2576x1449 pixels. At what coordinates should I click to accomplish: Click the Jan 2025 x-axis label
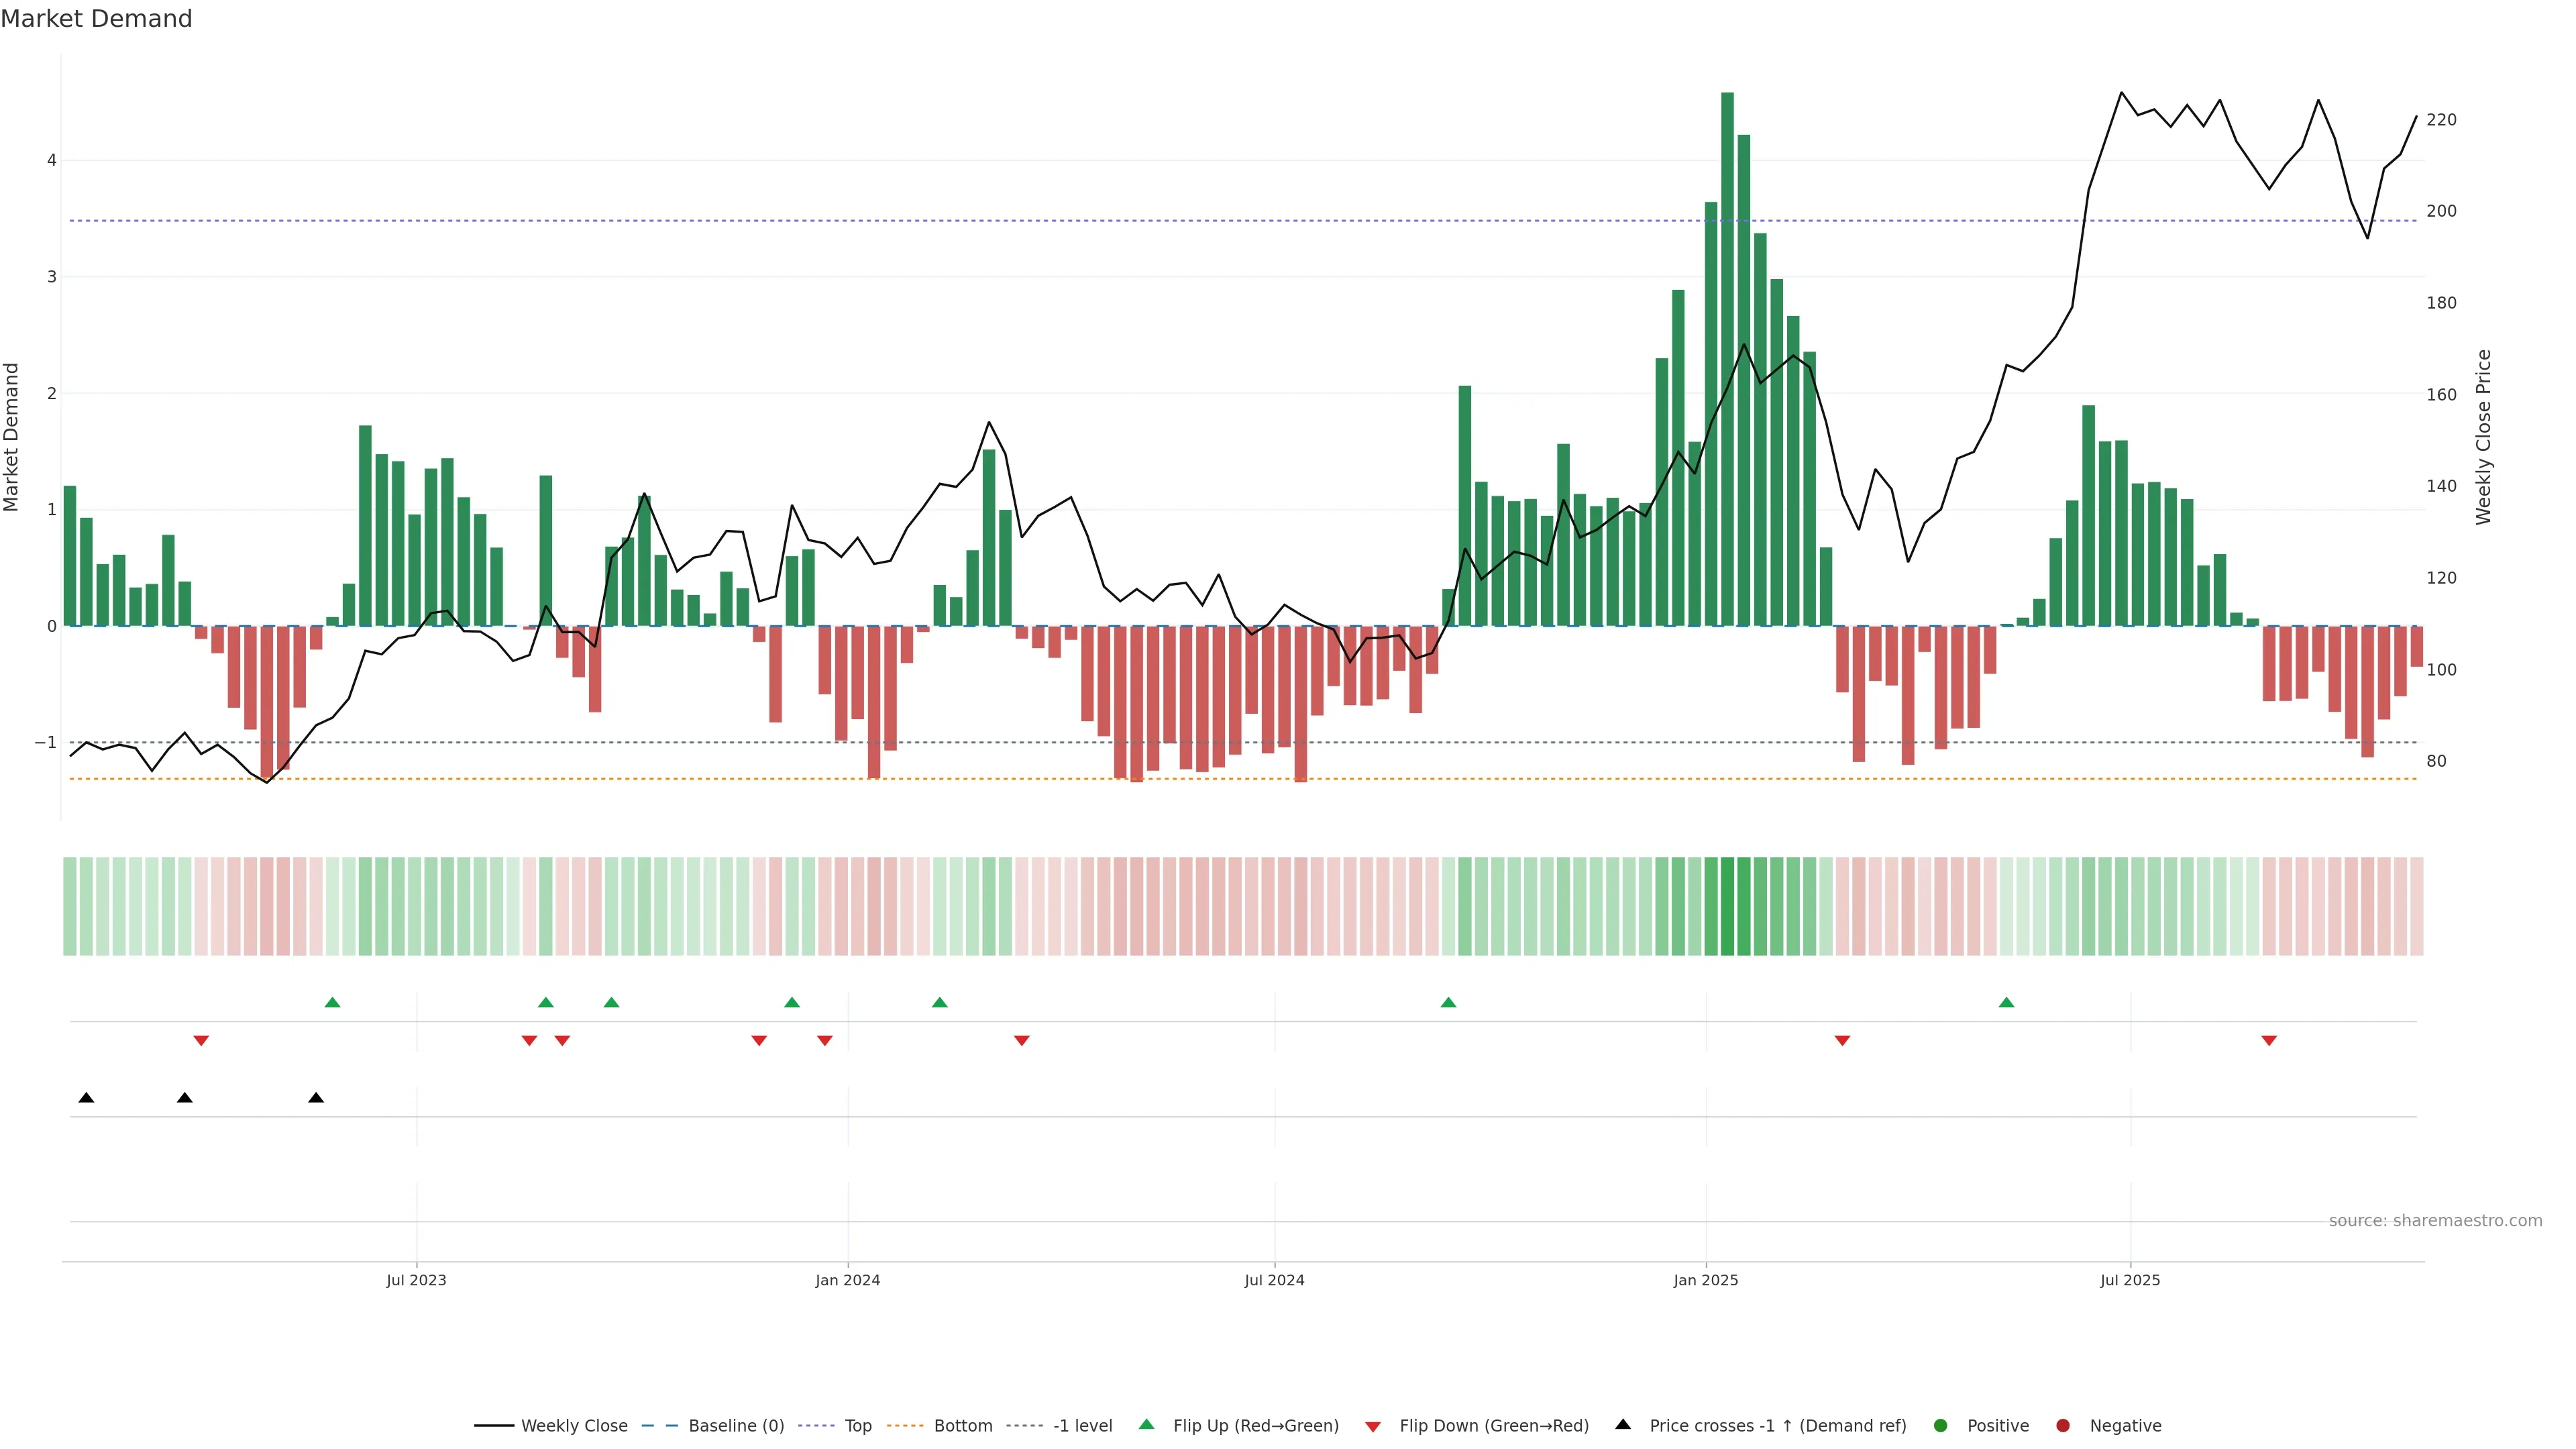coord(1706,1280)
